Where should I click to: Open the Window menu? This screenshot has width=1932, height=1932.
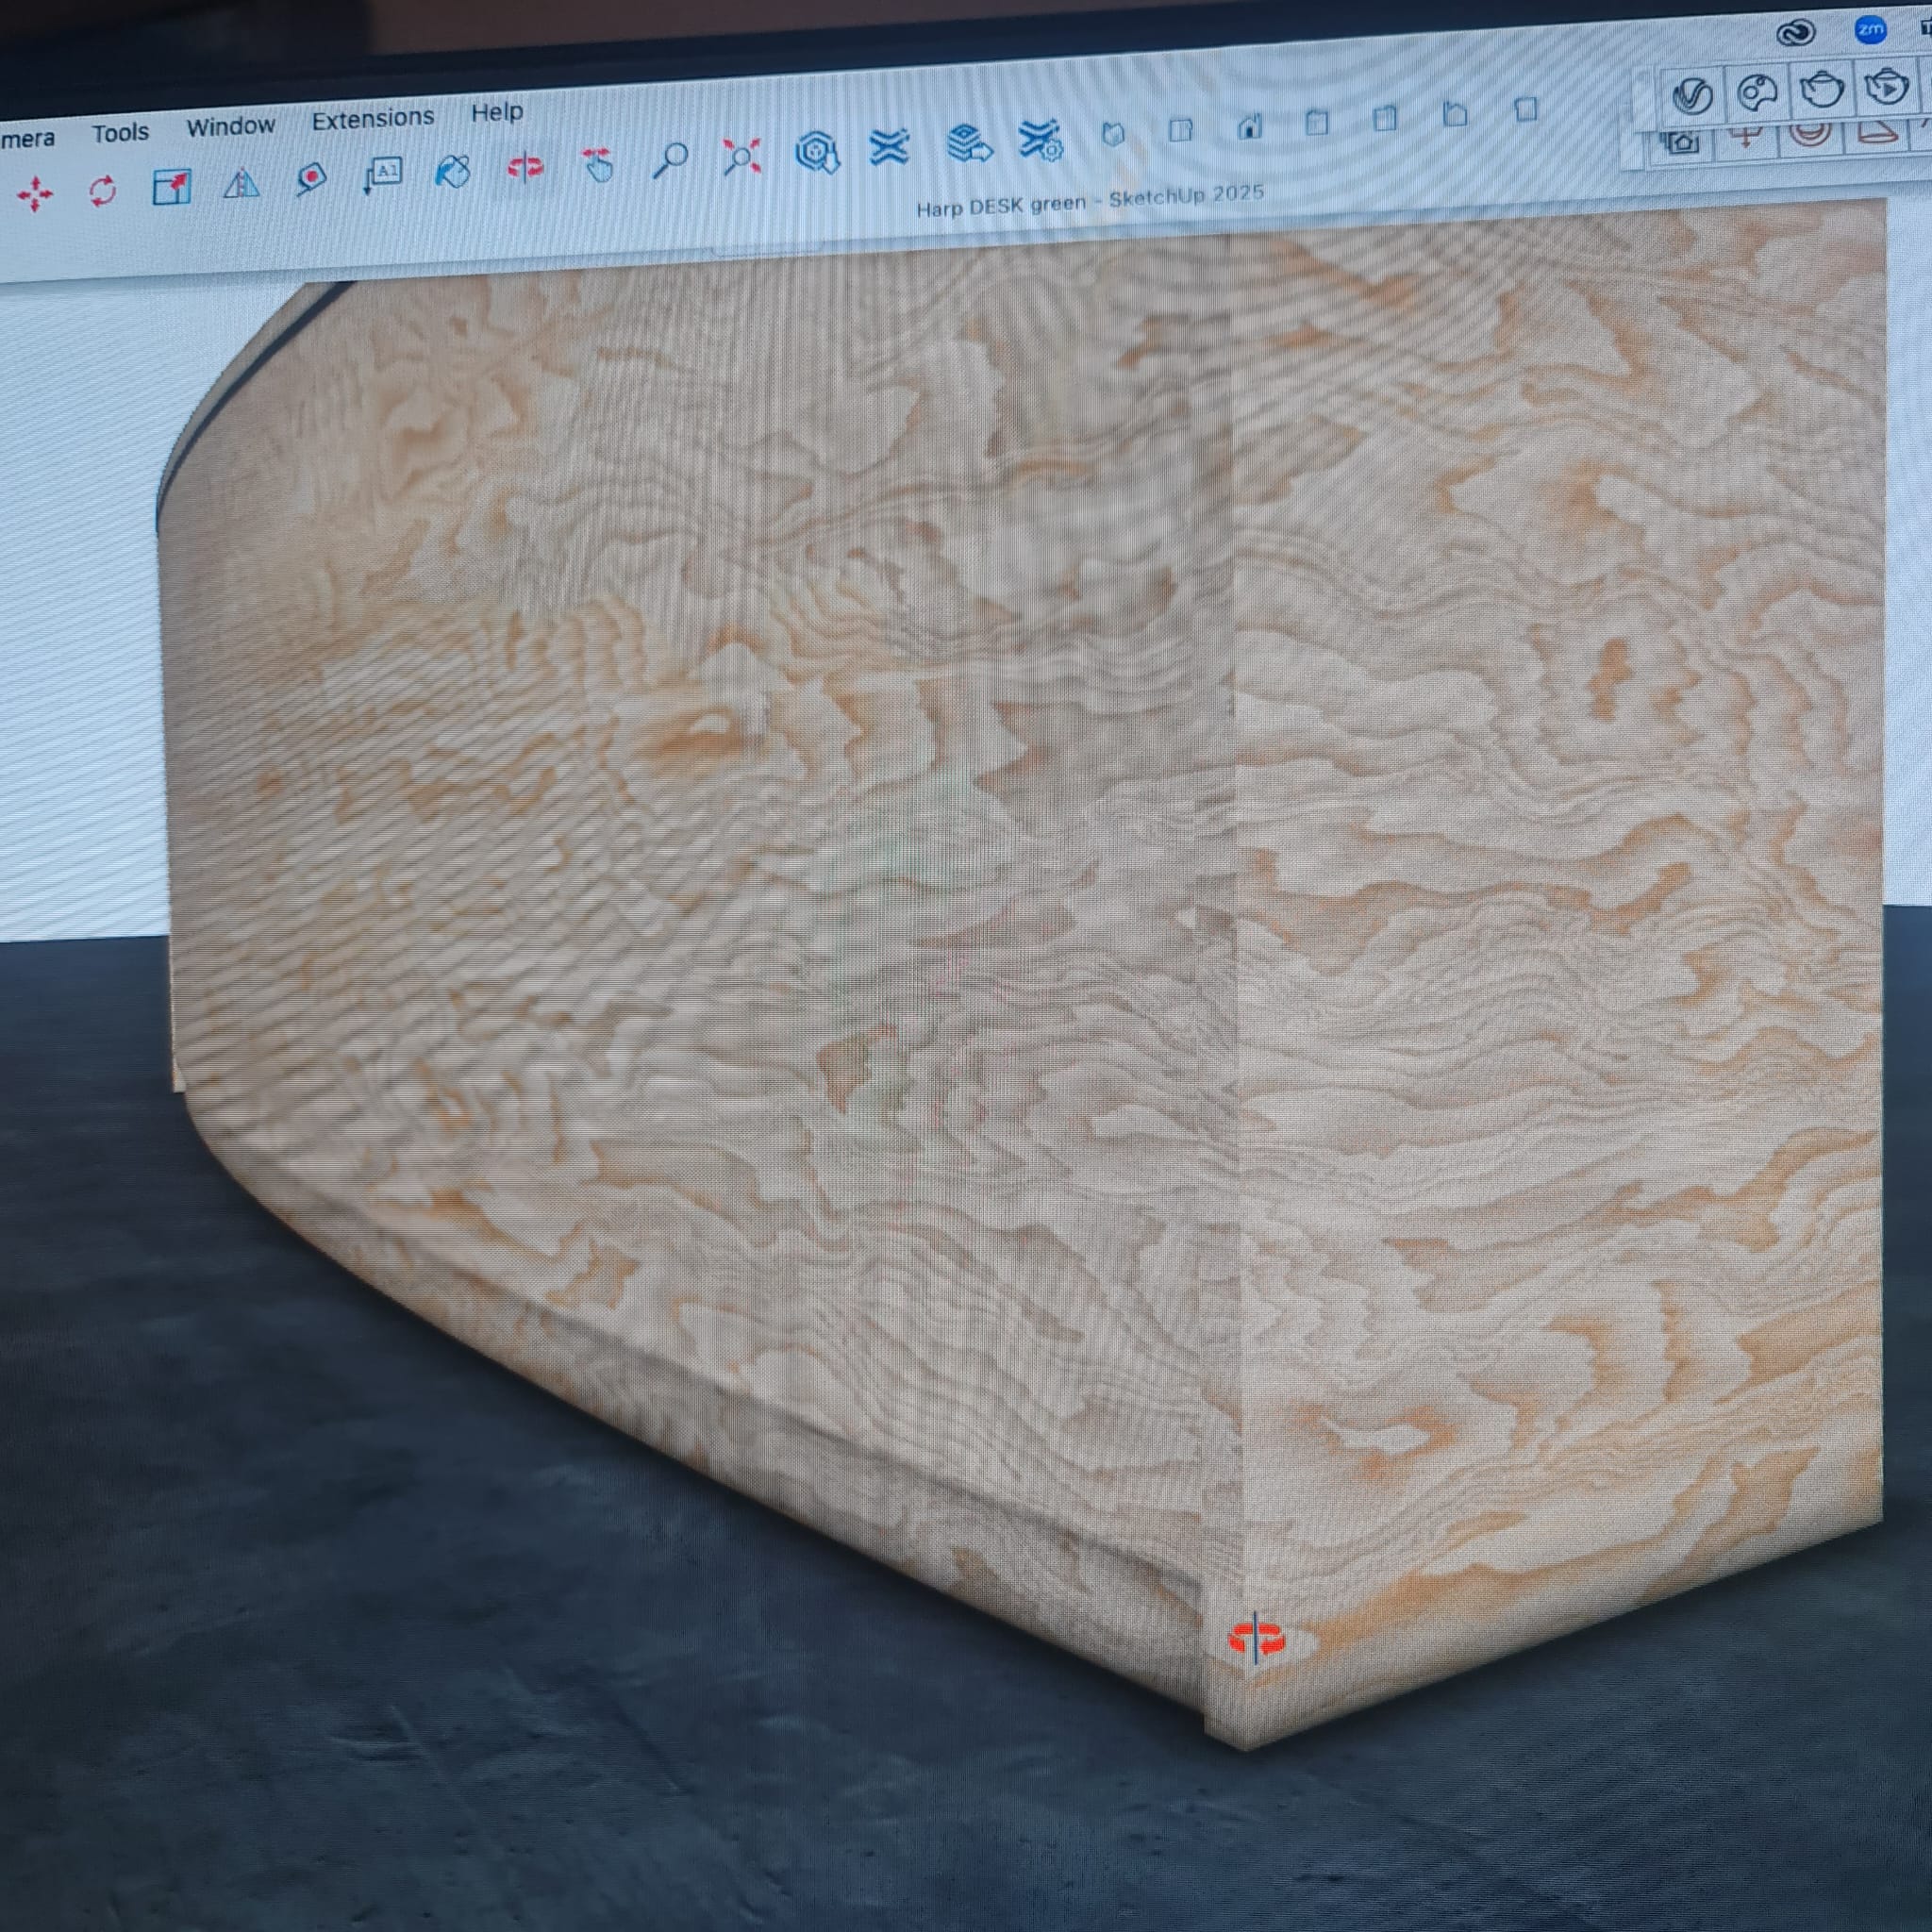(230, 126)
